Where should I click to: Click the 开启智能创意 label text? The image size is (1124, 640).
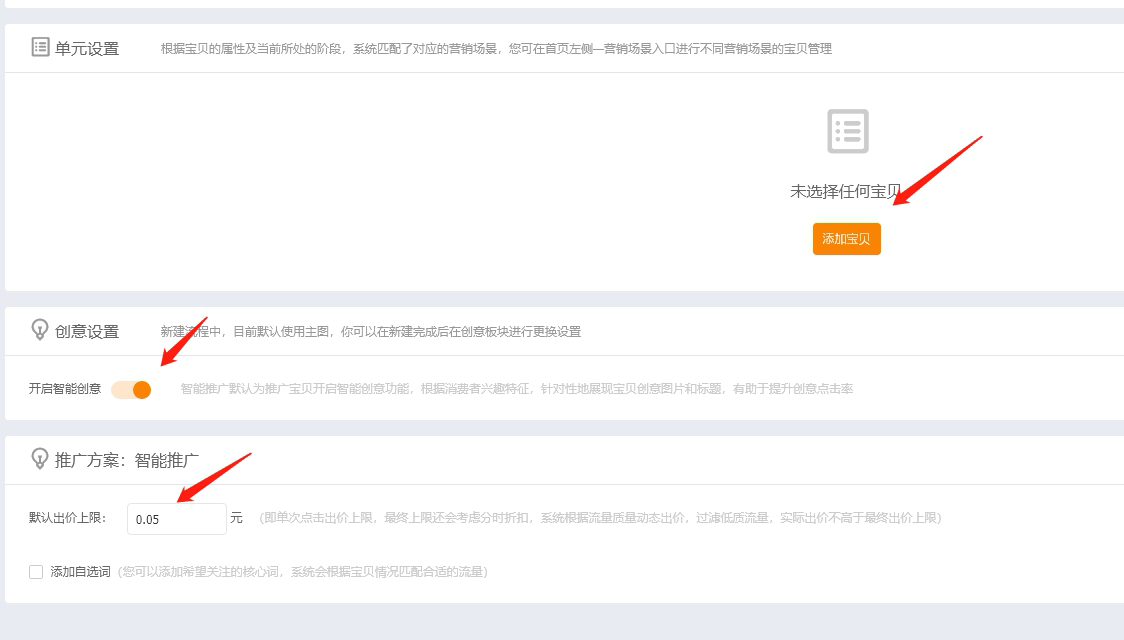click(65, 389)
